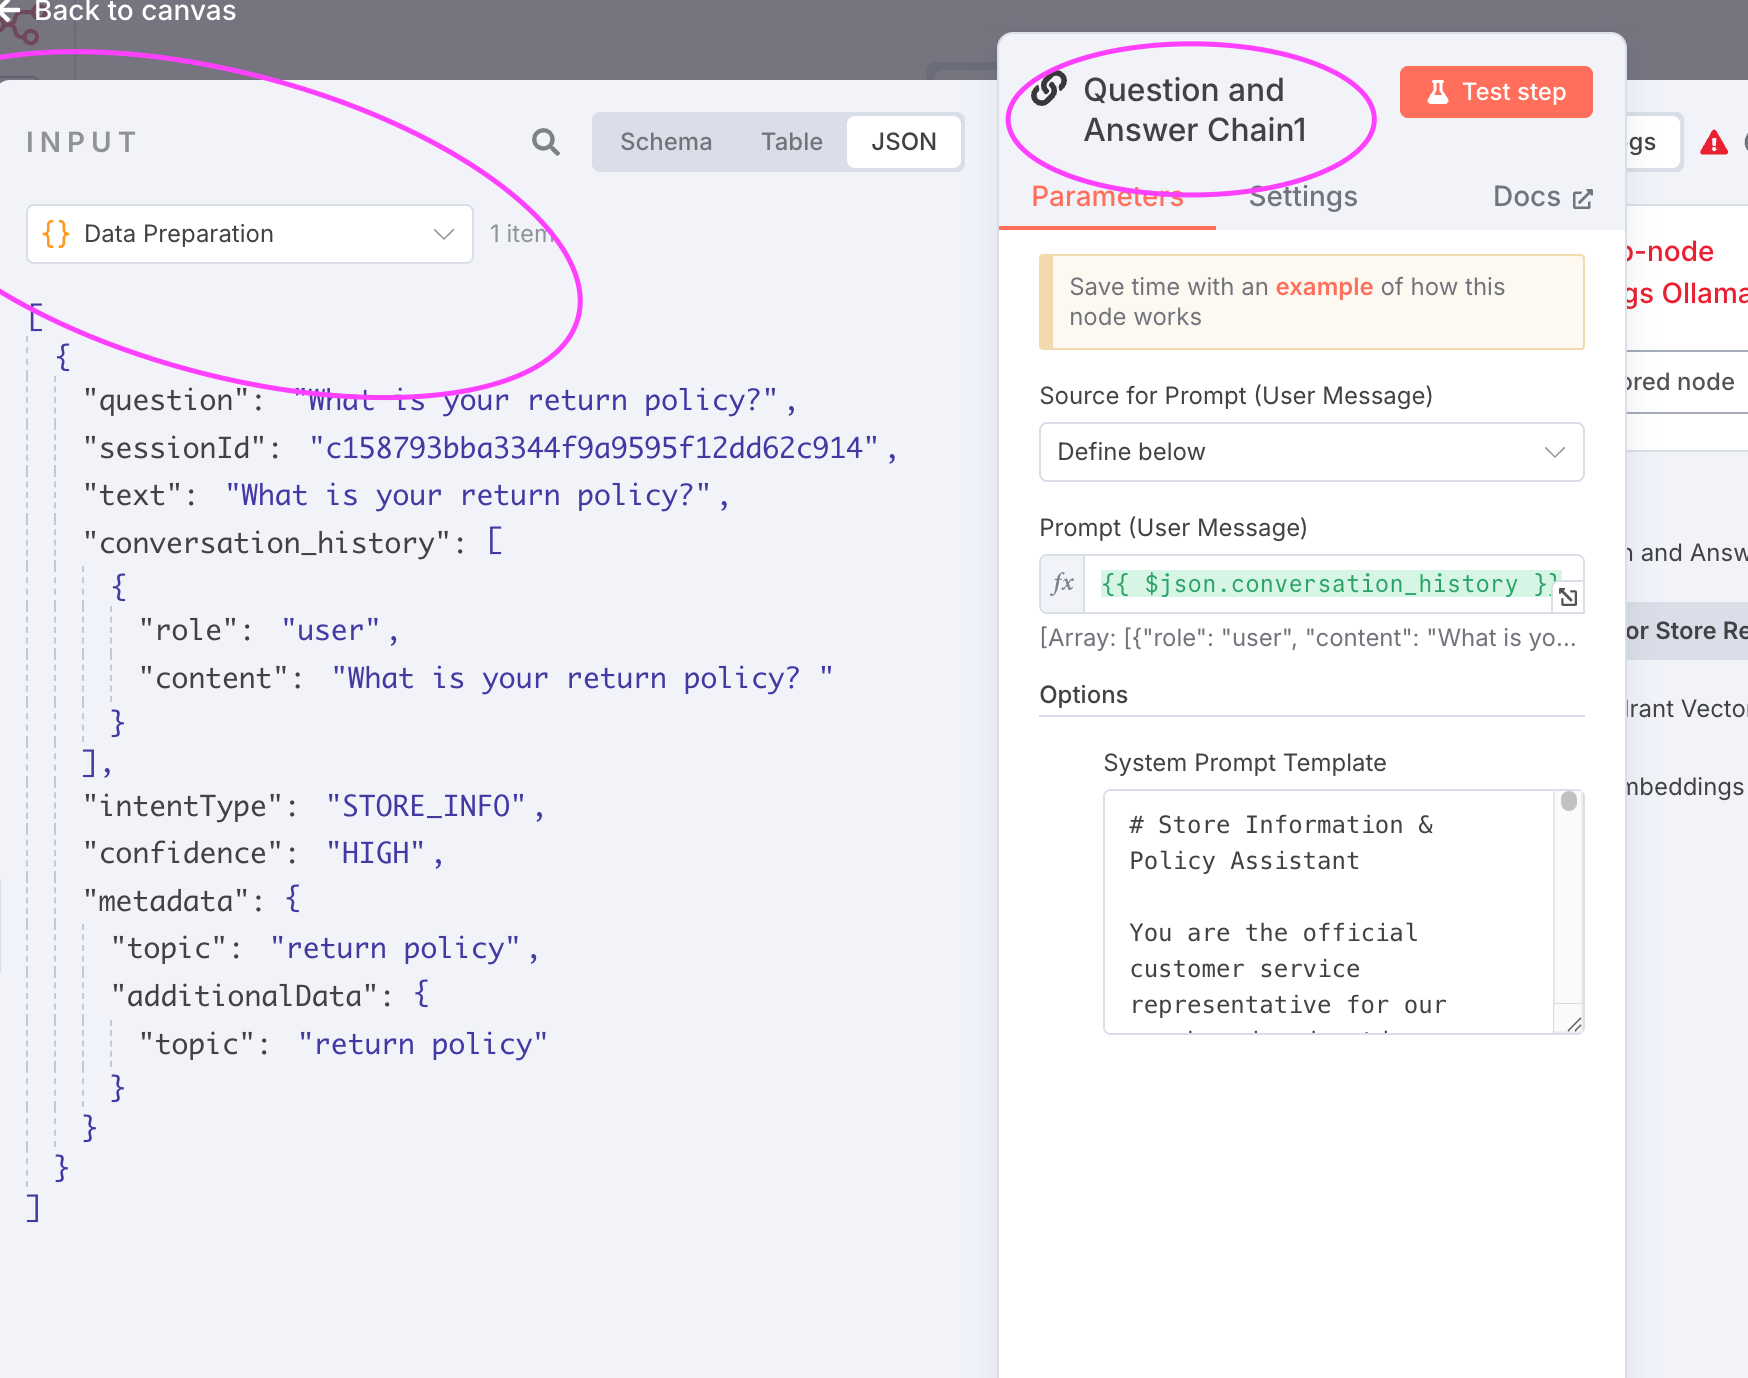Image resolution: width=1748 pixels, height=1378 pixels.
Task: Open the Settings tab
Action: point(1303,197)
